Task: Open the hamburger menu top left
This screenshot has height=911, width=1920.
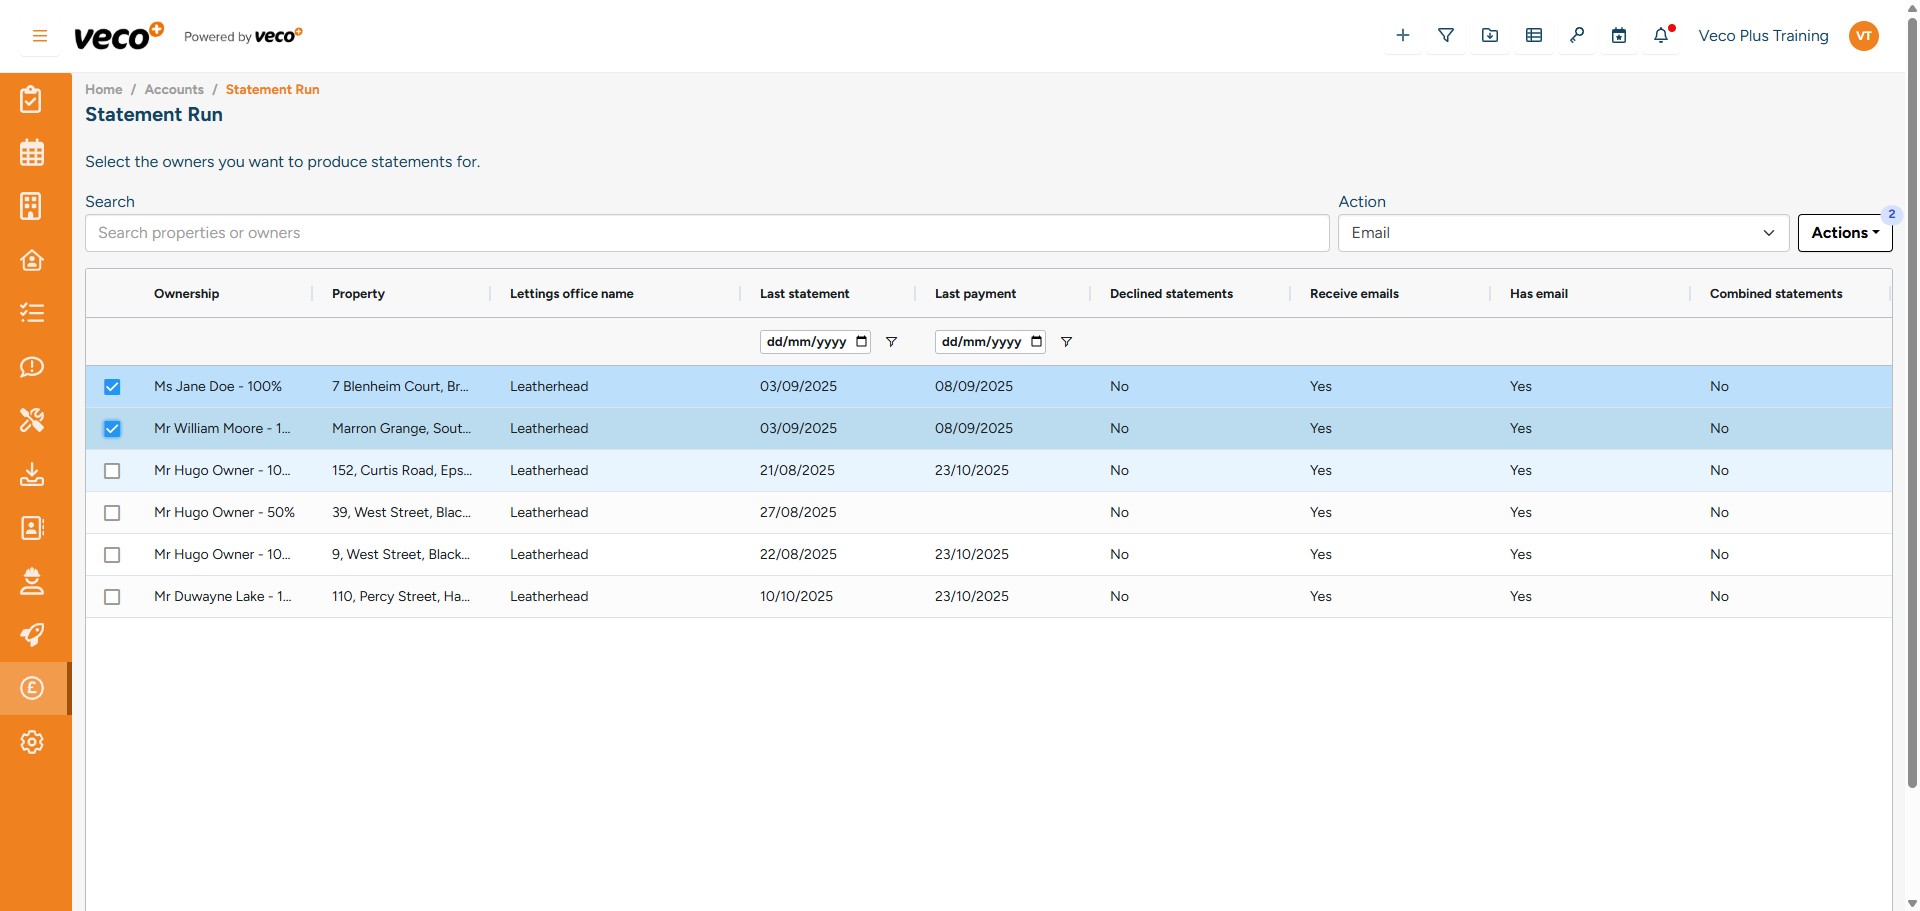Action: click(x=40, y=35)
